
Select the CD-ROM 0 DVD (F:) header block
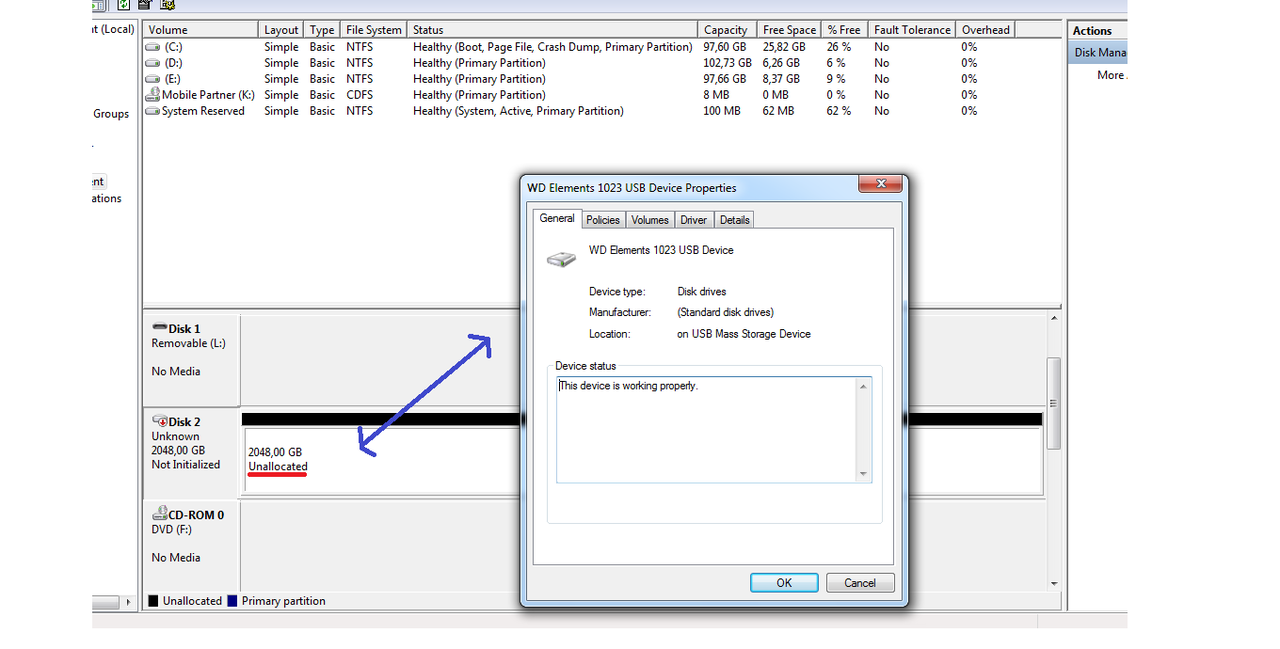191,547
